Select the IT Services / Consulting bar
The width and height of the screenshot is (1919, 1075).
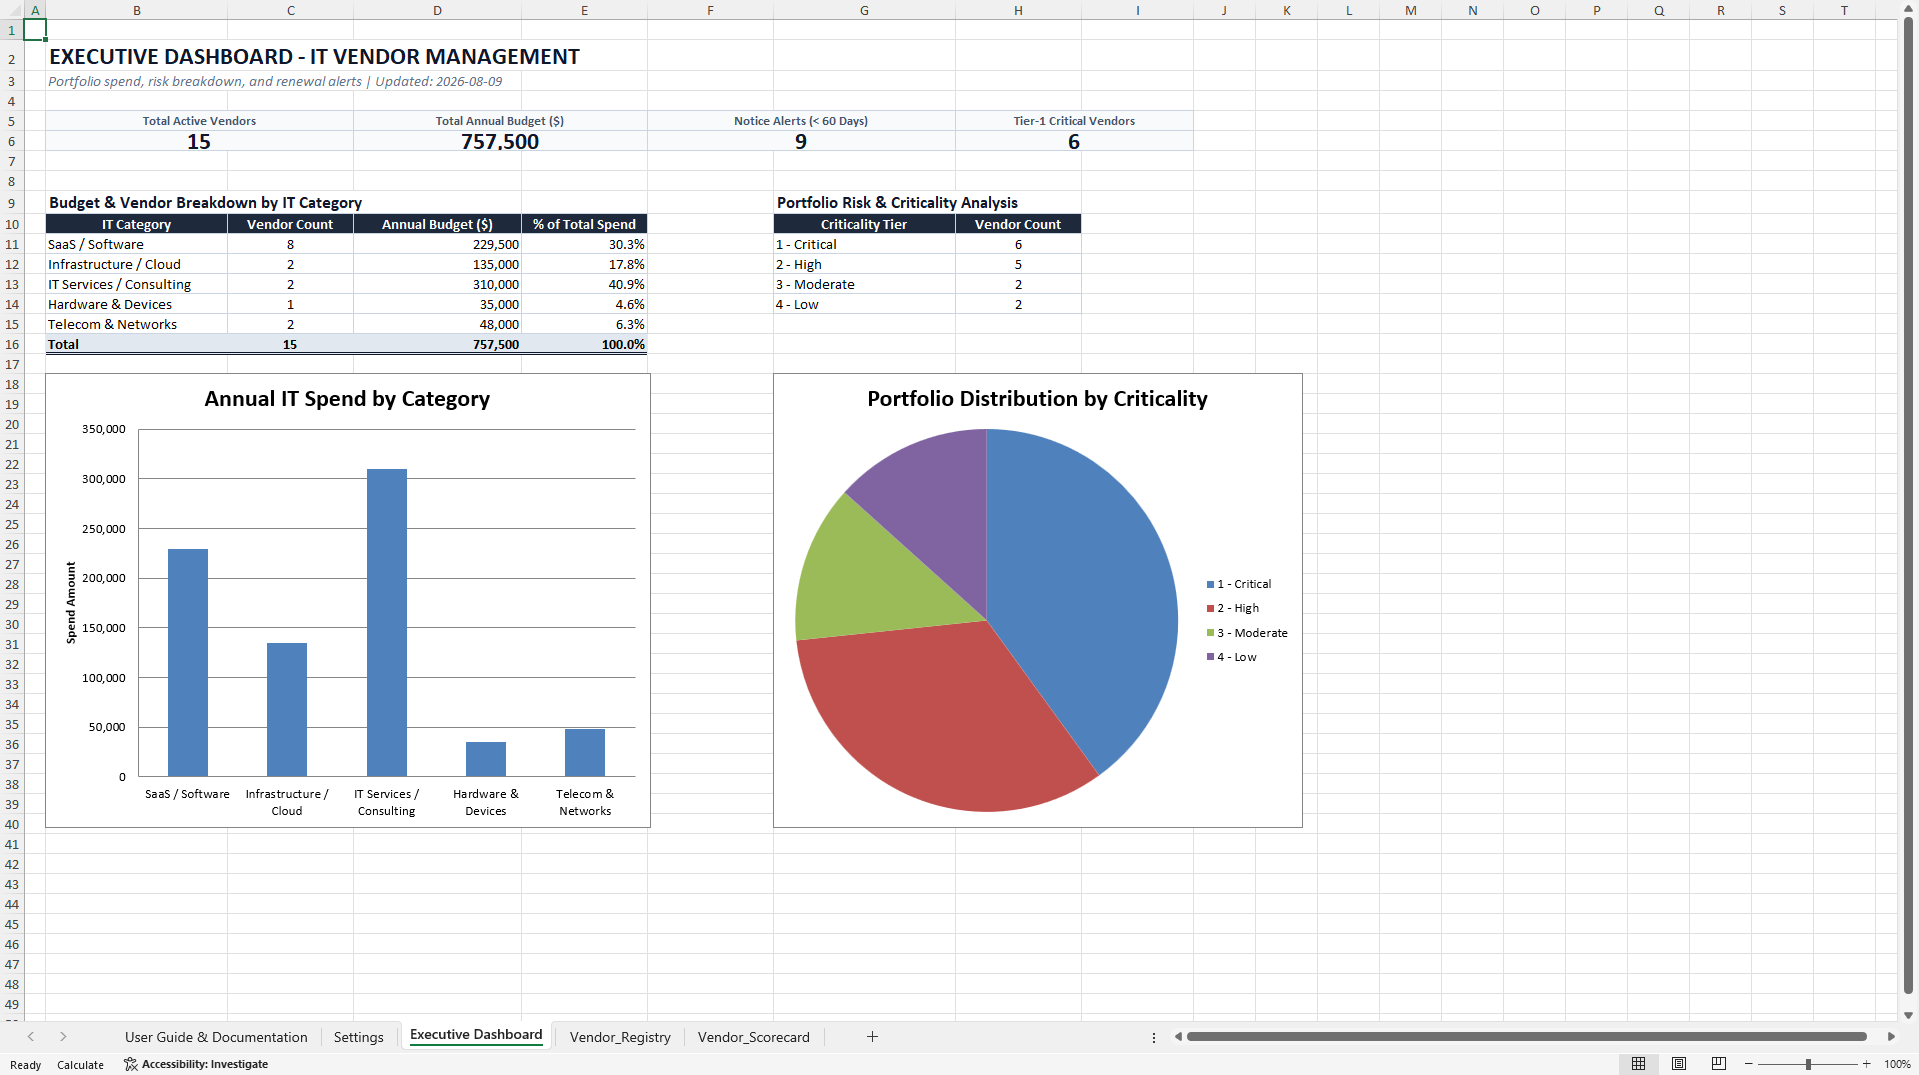tap(387, 622)
